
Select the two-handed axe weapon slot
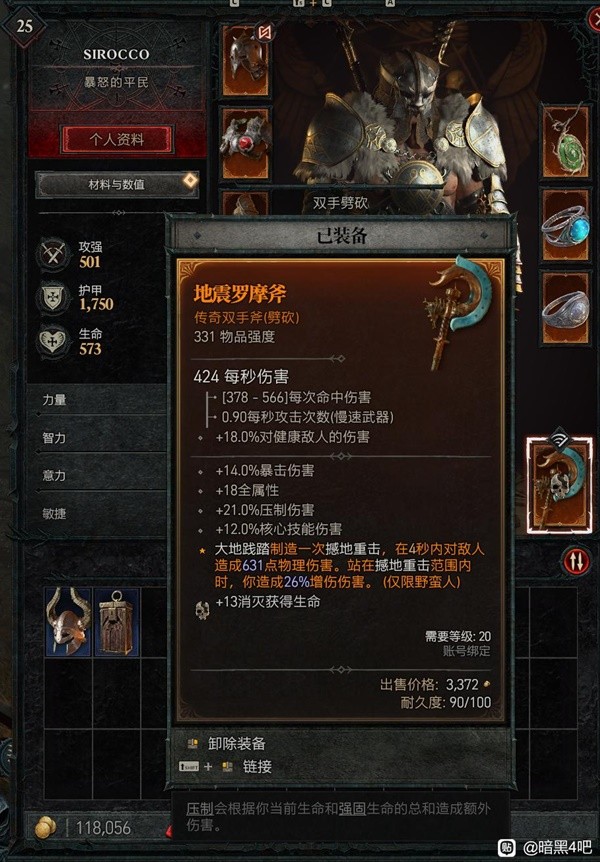560,484
